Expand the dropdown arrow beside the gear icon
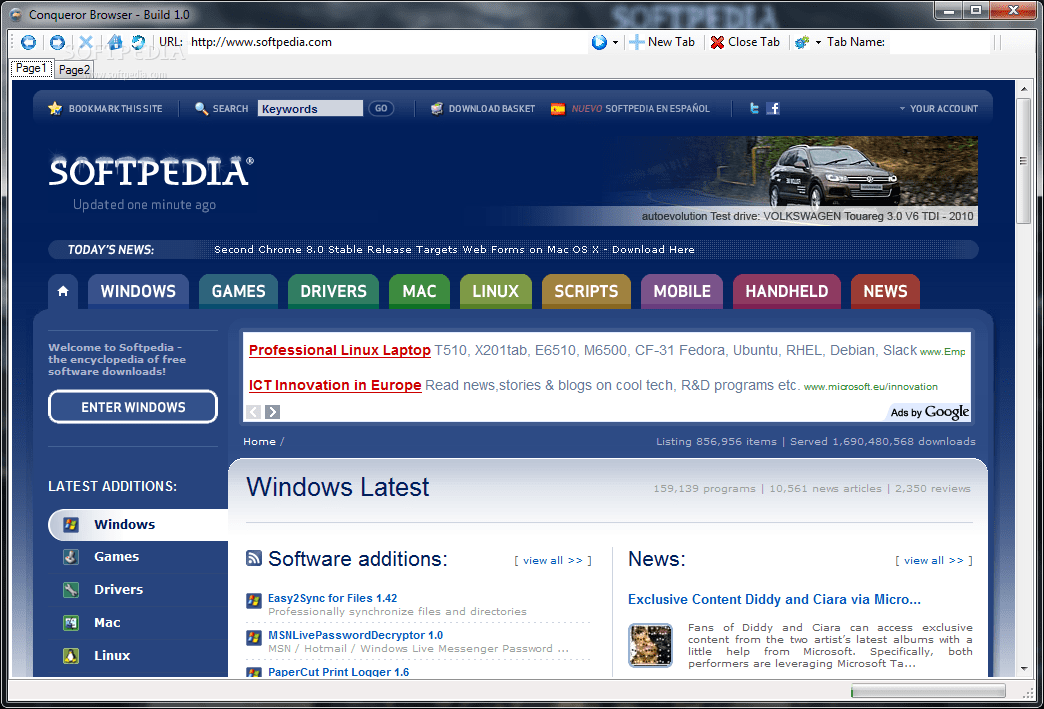The image size is (1044, 709). tap(818, 43)
